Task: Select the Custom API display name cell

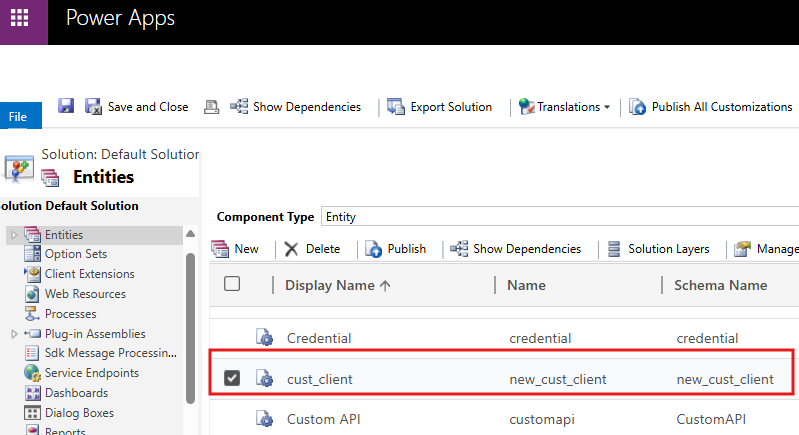Action: (324, 419)
